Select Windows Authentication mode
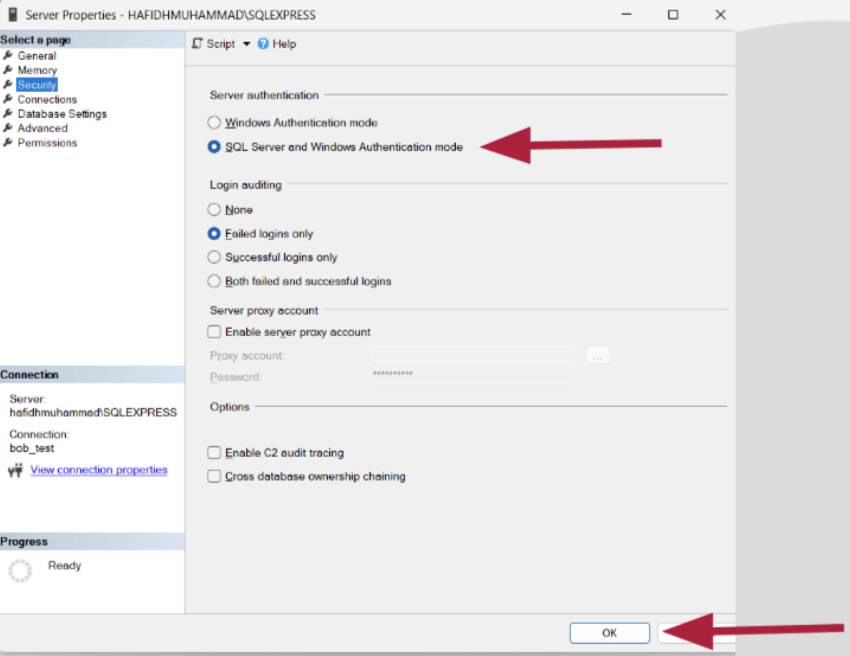 click(214, 123)
